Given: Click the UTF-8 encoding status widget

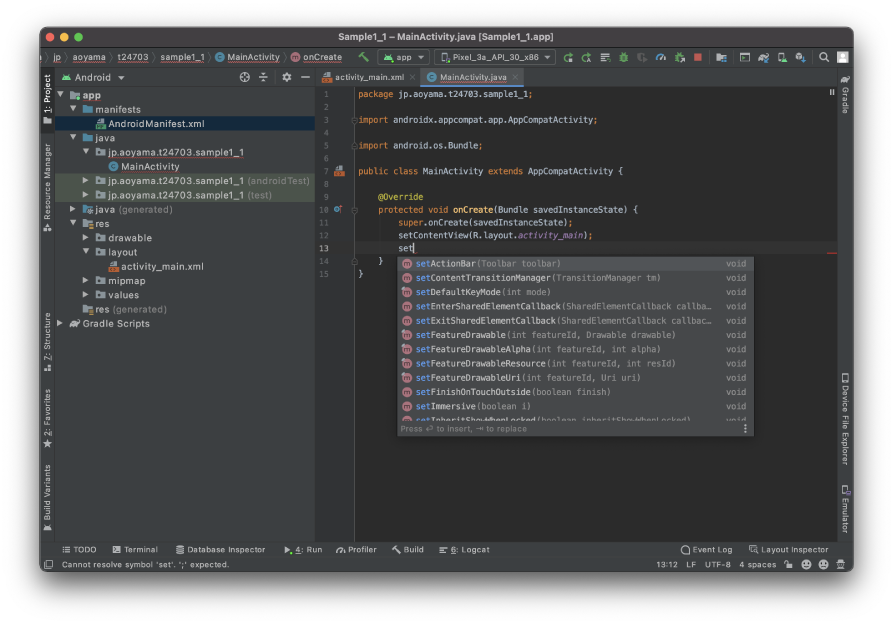Looking at the screenshot, I should coord(717,565).
